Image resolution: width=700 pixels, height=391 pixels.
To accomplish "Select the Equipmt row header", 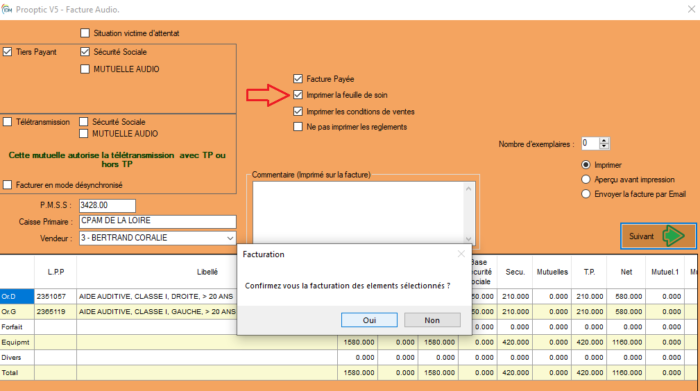I will [17, 342].
